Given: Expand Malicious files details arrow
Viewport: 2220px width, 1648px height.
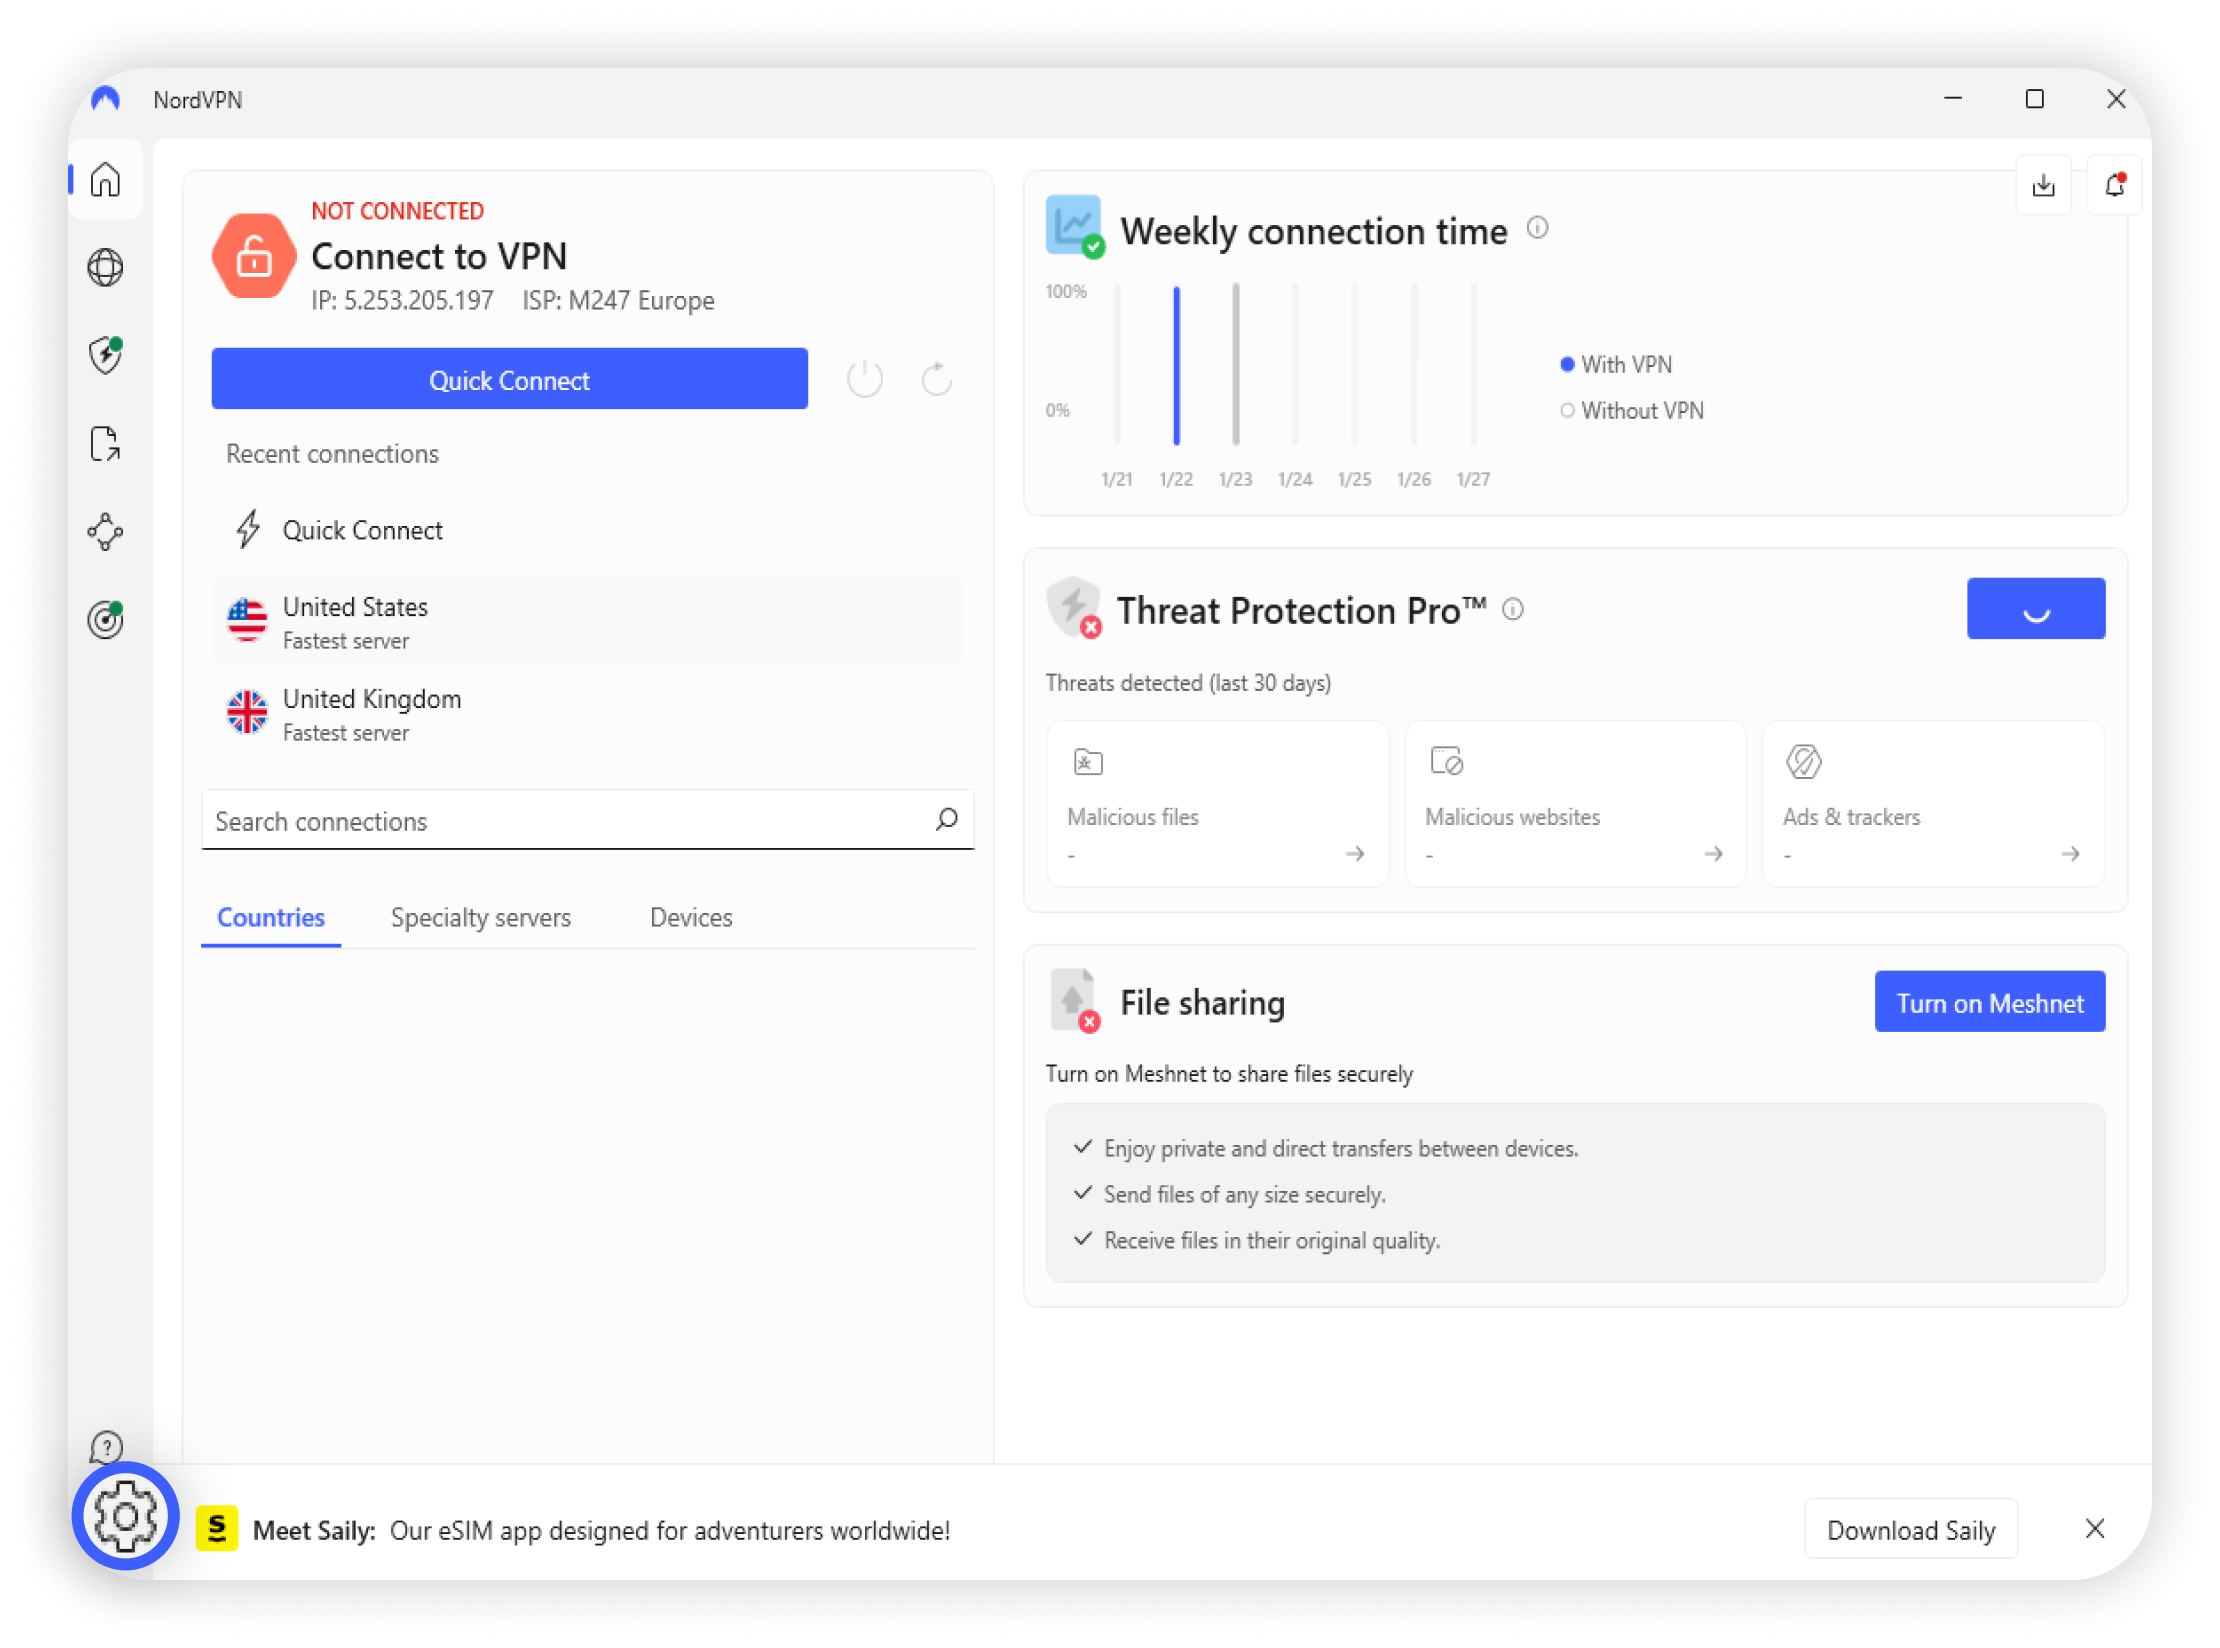Looking at the screenshot, I should 1355,853.
